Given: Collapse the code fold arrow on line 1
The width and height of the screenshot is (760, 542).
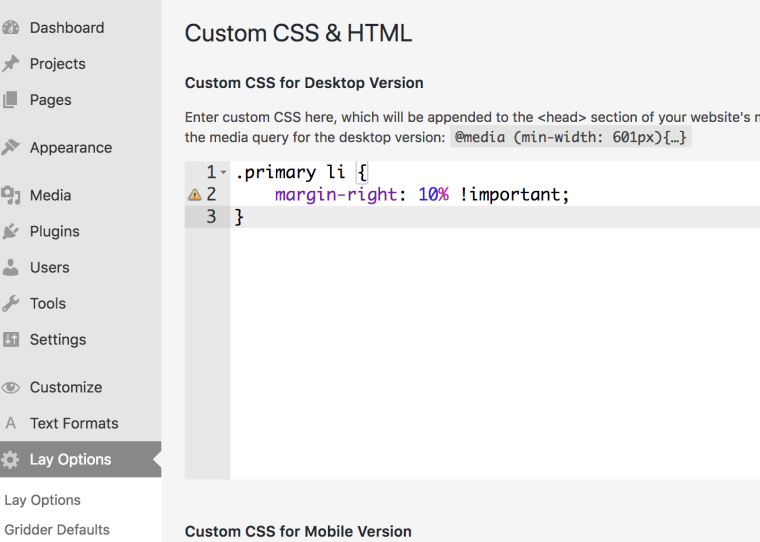Looking at the screenshot, I should 223,174.
